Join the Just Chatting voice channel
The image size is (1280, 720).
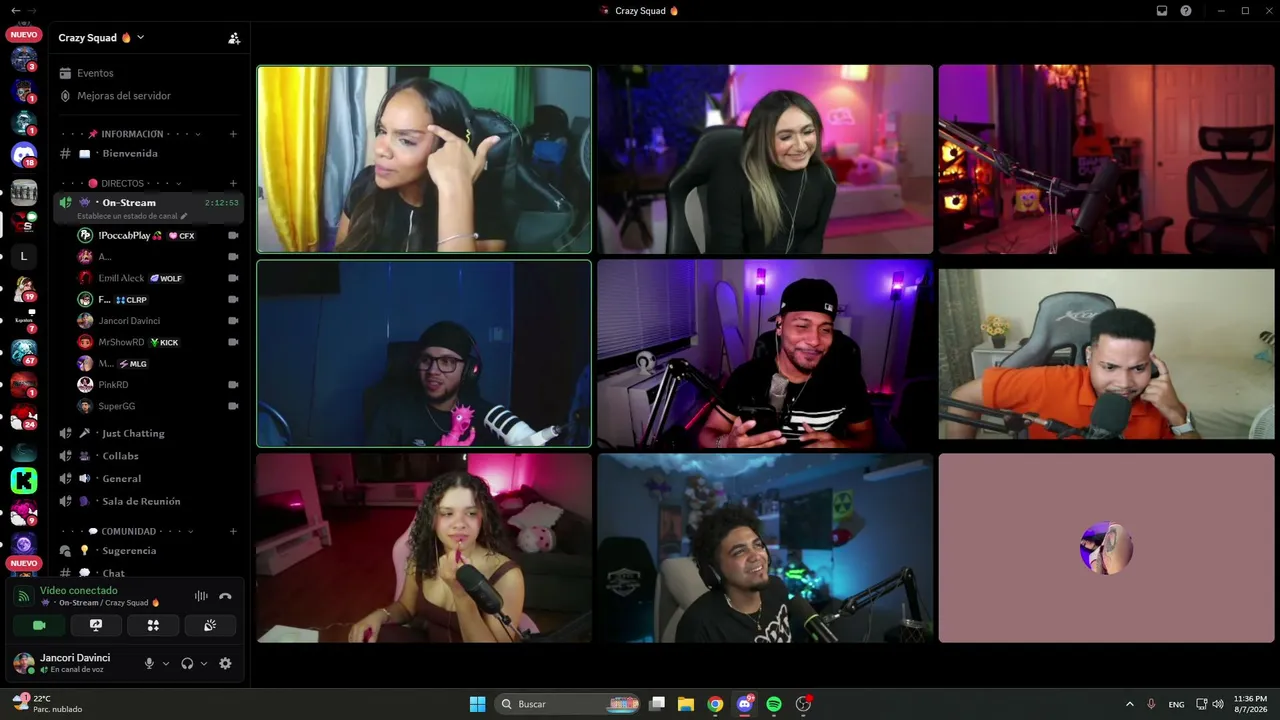149,433
